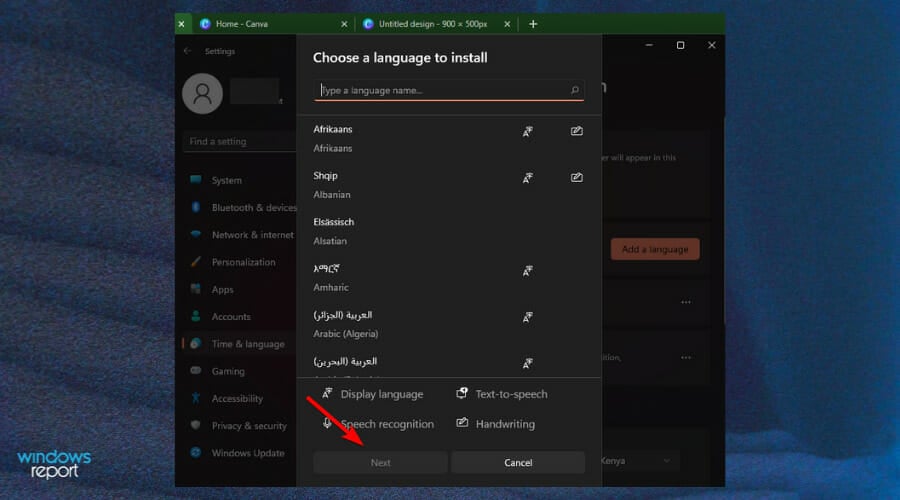
Task: Click the Find a setting search box
Action: pos(240,141)
